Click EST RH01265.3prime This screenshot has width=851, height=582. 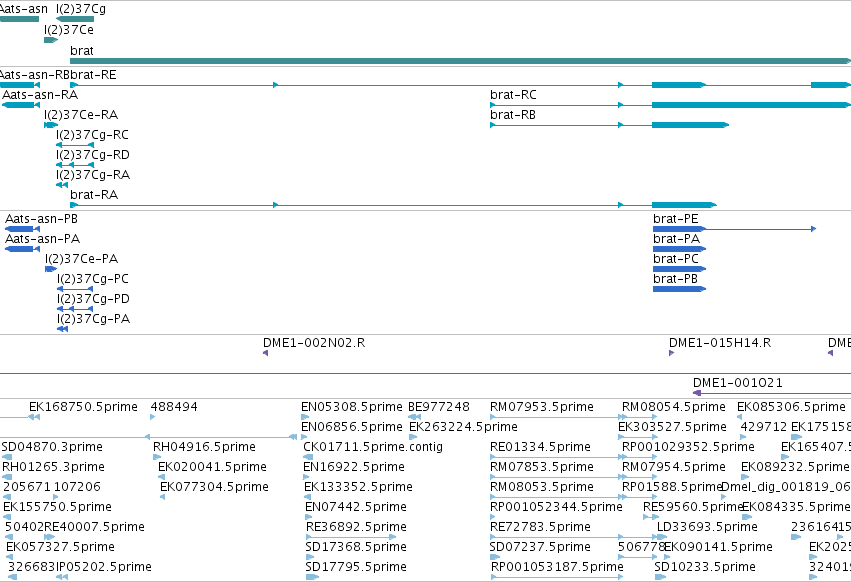[53, 467]
